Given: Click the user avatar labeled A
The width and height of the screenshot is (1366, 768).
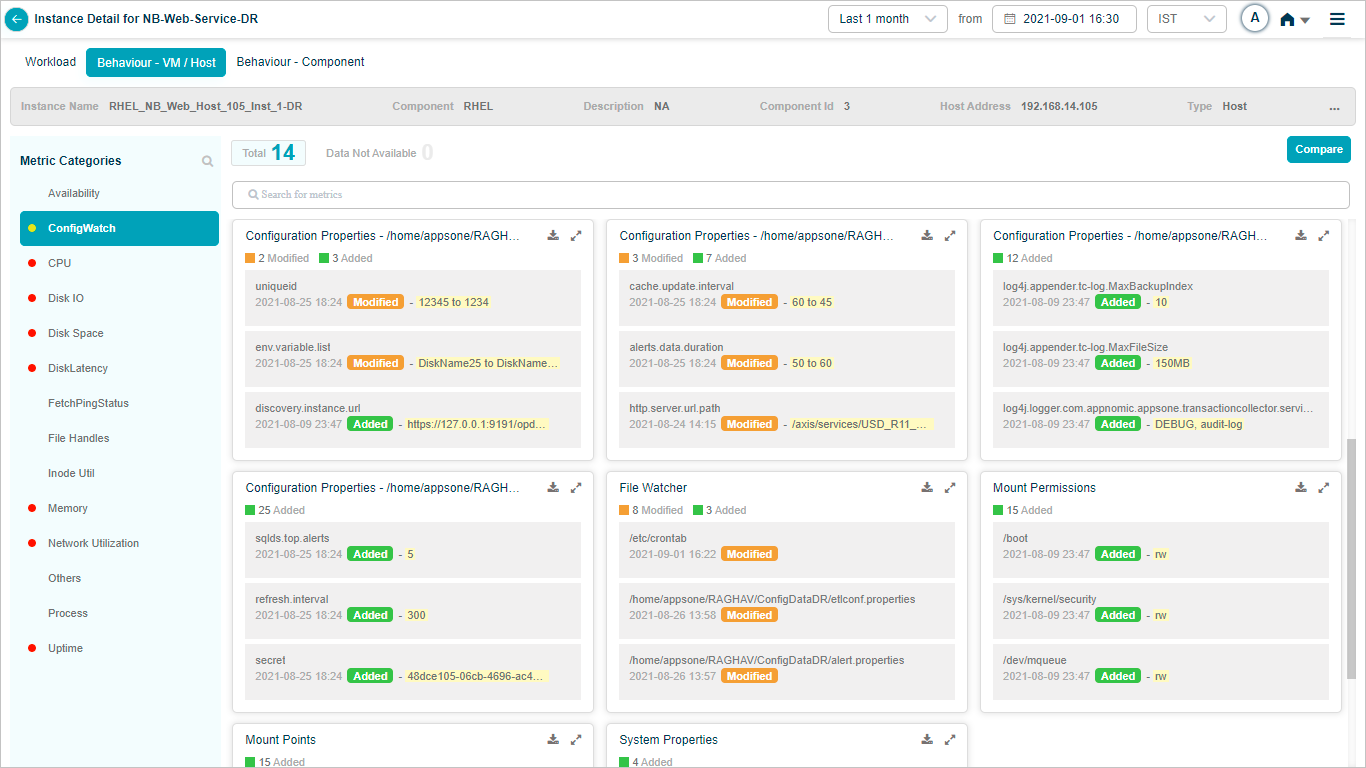Looking at the screenshot, I should coord(1254,19).
